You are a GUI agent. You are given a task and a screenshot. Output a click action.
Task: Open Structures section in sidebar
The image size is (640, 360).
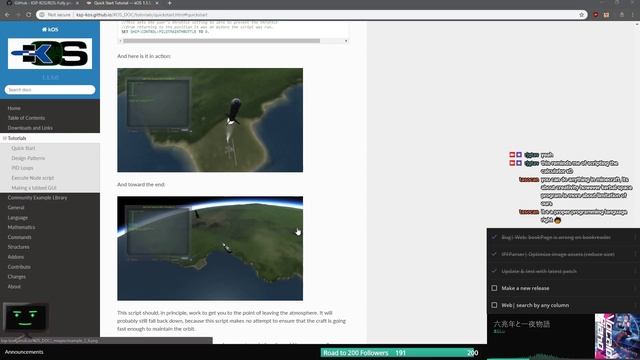tap(18, 247)
